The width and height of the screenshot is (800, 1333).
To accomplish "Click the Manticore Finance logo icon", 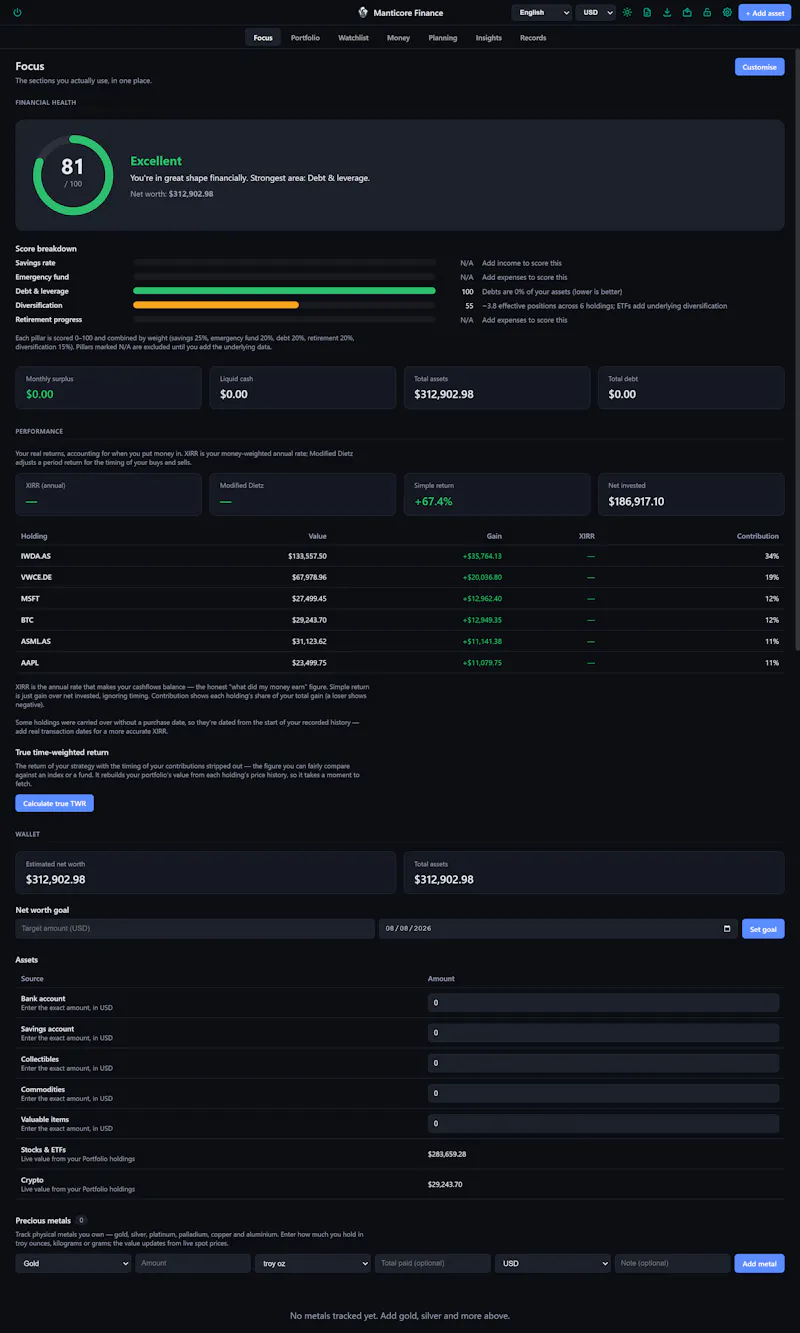I will point(363,13).
